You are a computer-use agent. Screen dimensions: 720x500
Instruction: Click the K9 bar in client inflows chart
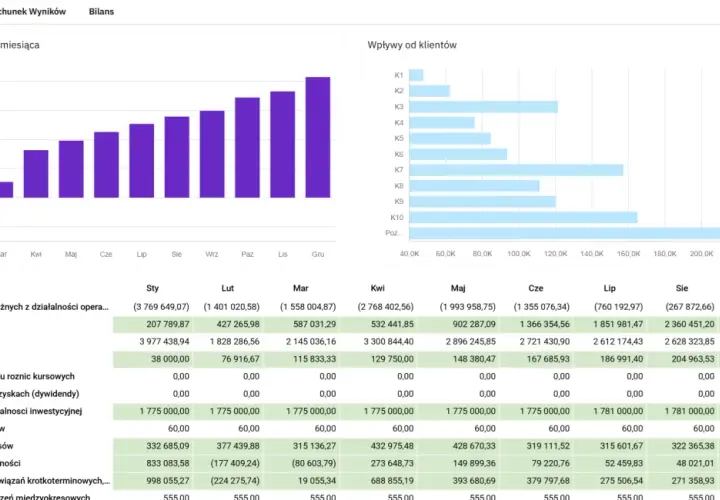click(483, 202)
